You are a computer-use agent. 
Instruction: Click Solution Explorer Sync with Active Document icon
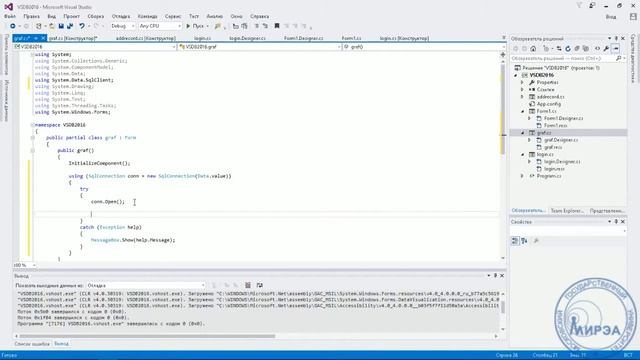(559, 49)
